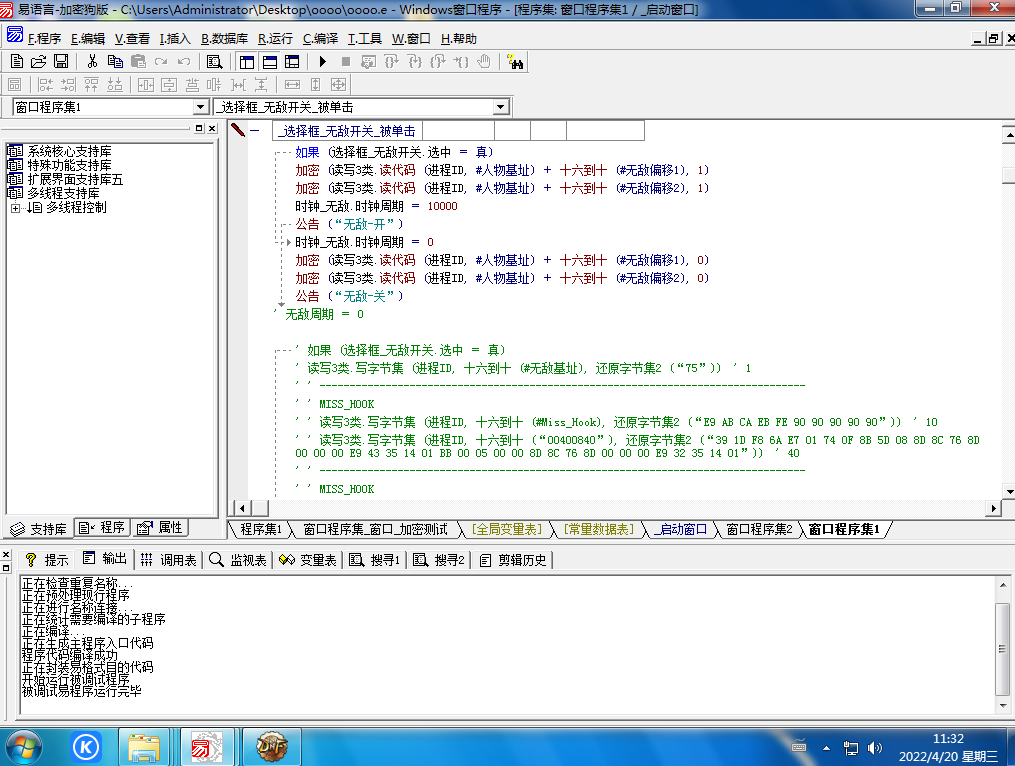Switch to the 窗口程序集2 tab

pyautogui.click(x=758, y=529)
